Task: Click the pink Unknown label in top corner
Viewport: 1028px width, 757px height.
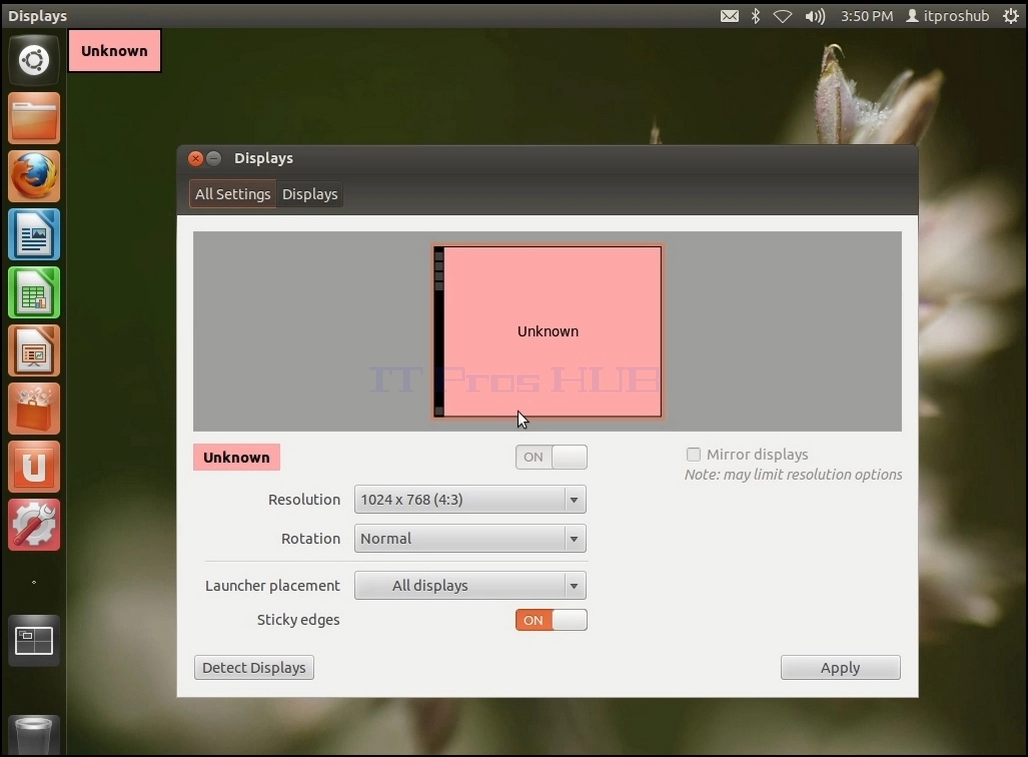Action: pos(114,50)
